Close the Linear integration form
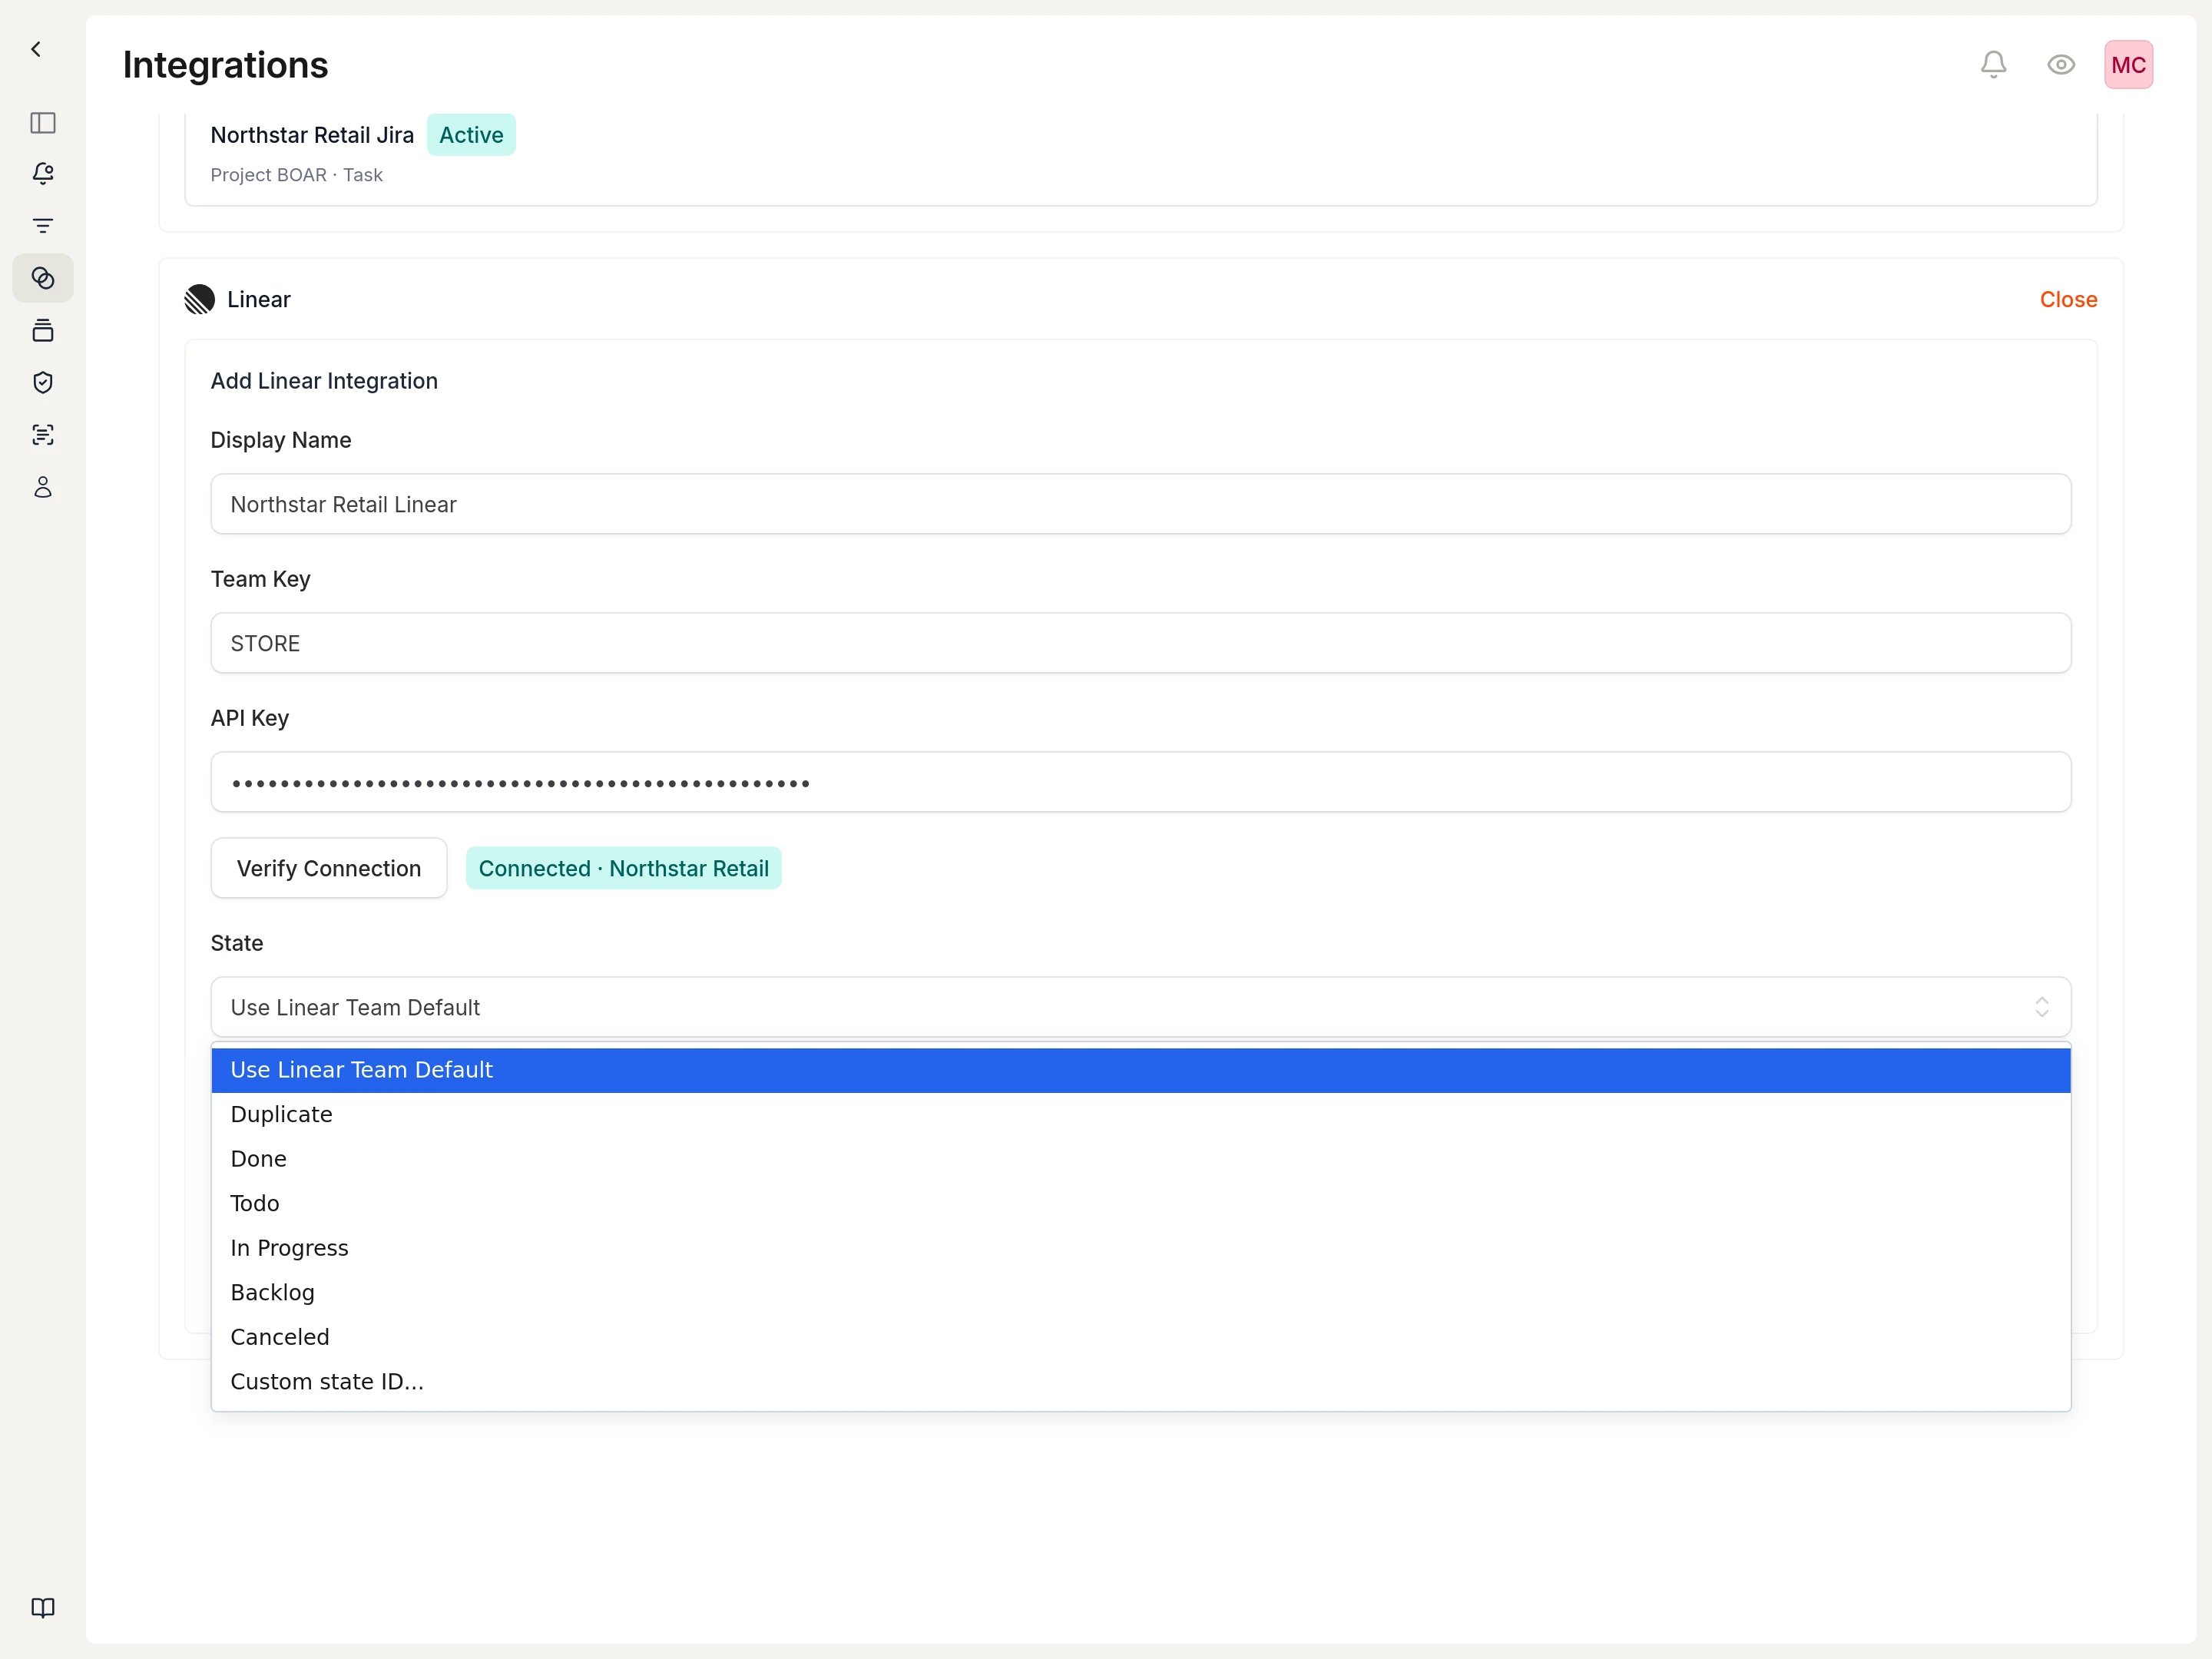This screenshot has width=2212, height=1659. pos(2068,299)
